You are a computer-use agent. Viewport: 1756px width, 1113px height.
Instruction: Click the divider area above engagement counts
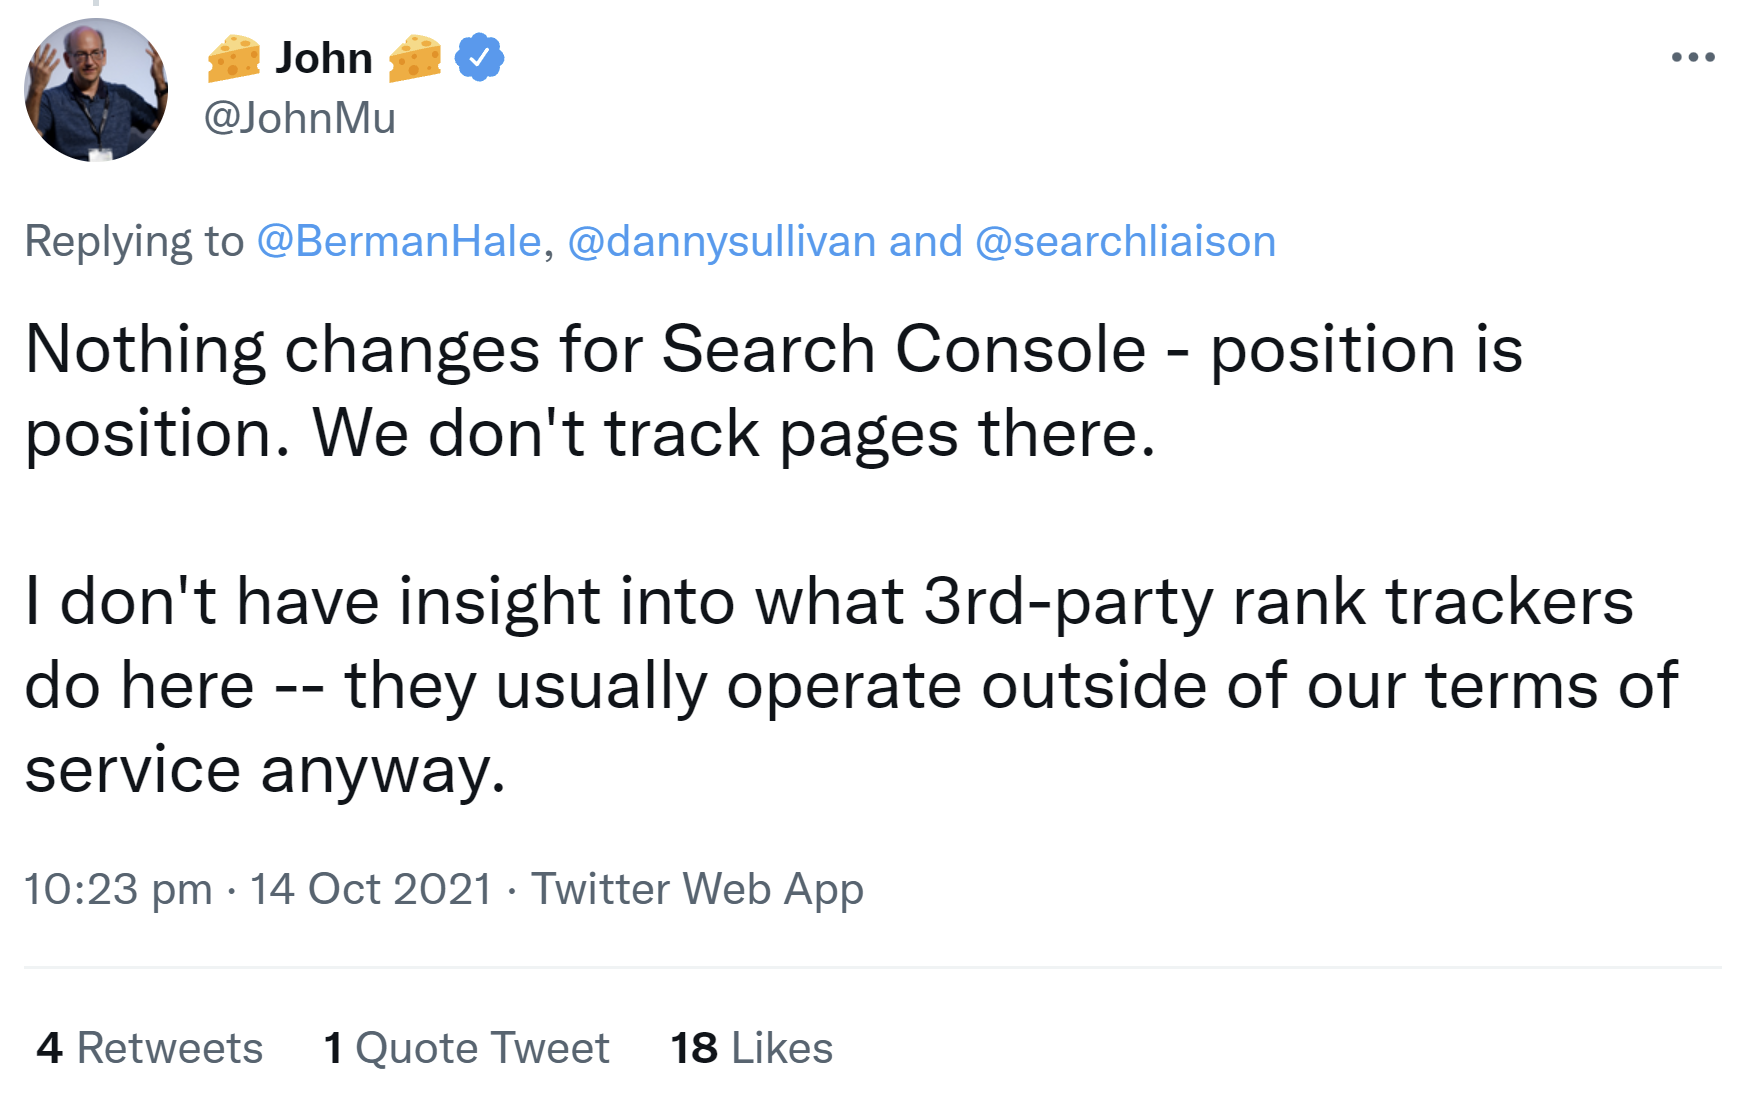878,966
